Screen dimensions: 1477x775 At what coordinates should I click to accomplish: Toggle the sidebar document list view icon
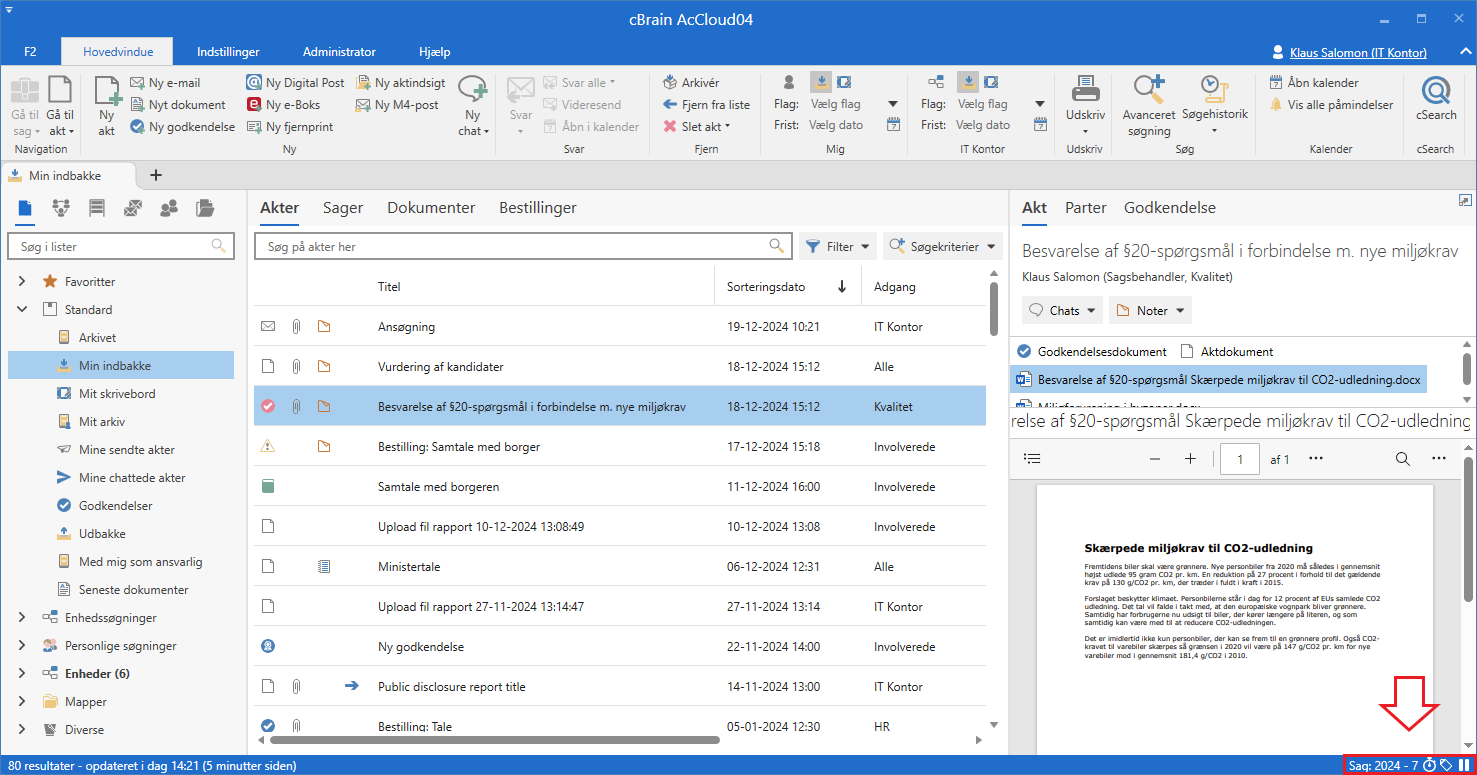coord(25,208)
